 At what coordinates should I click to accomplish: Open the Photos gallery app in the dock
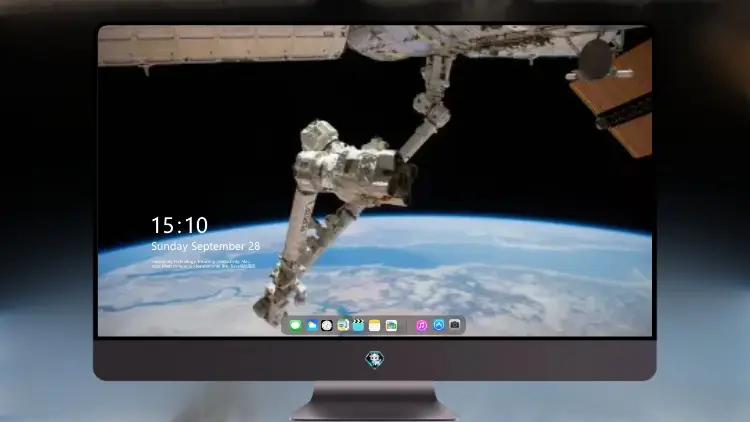tap(391, 325)
